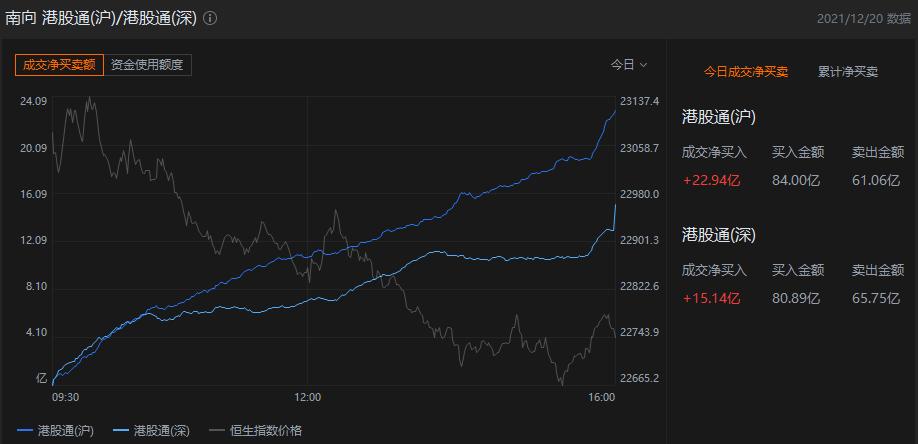Image resolution: width=918 pixels, height=444 pixels.
Task: Switch to 累计净买卖 view
Action: click(x=848, y=72)
